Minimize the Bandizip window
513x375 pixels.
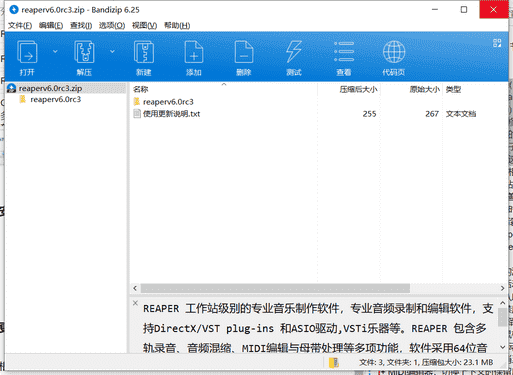[x=435, y=10]
